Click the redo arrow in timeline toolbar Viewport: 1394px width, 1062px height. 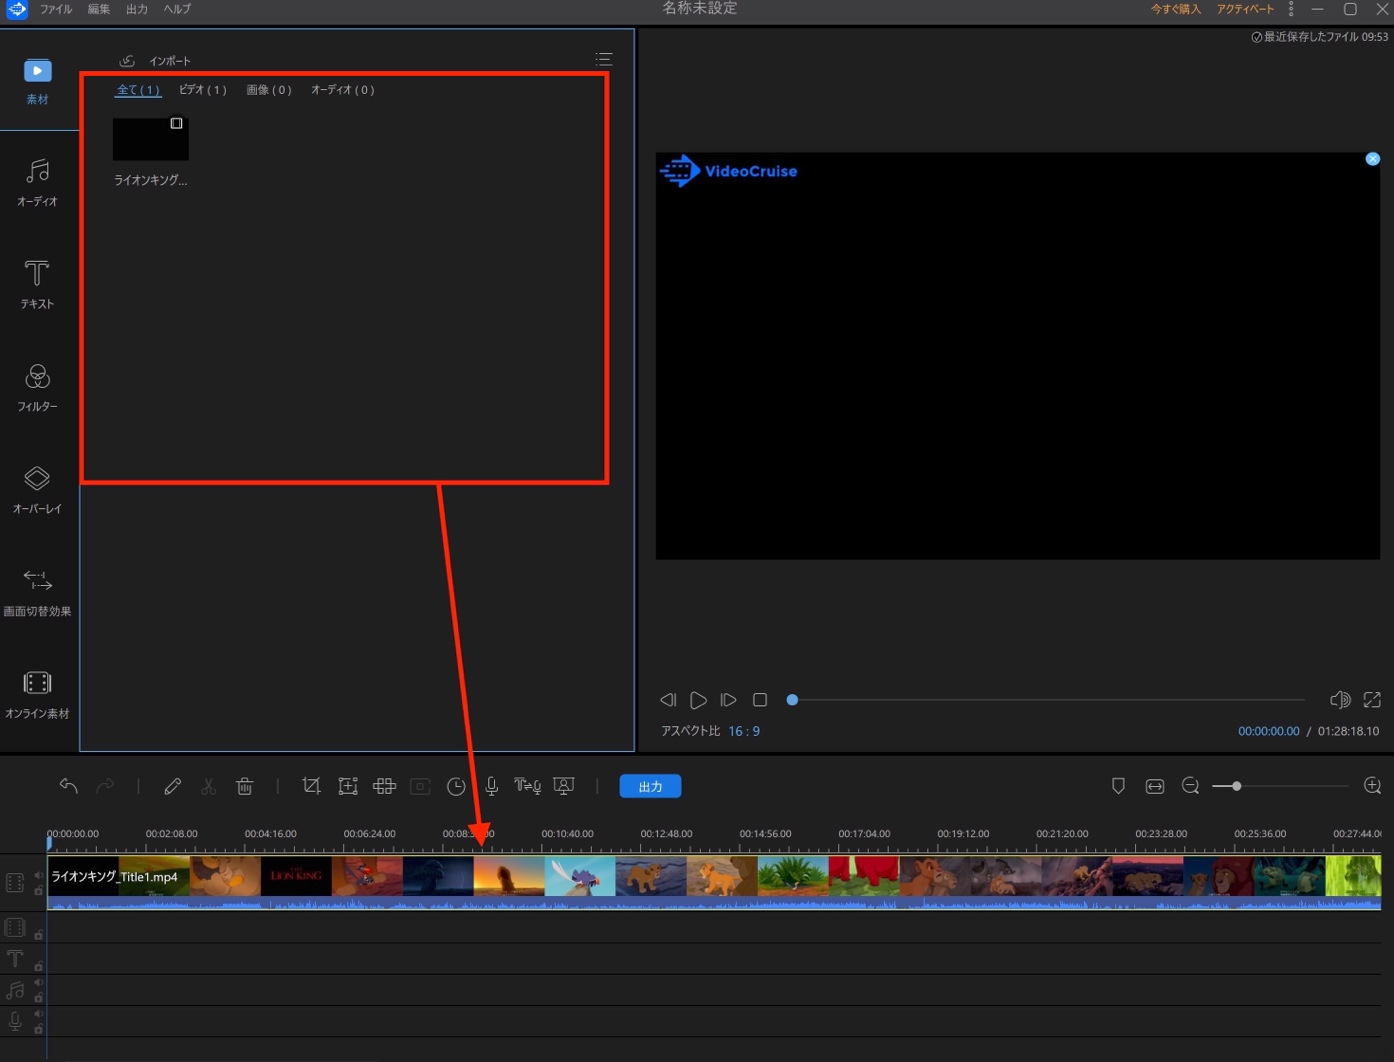click(105, 786)
